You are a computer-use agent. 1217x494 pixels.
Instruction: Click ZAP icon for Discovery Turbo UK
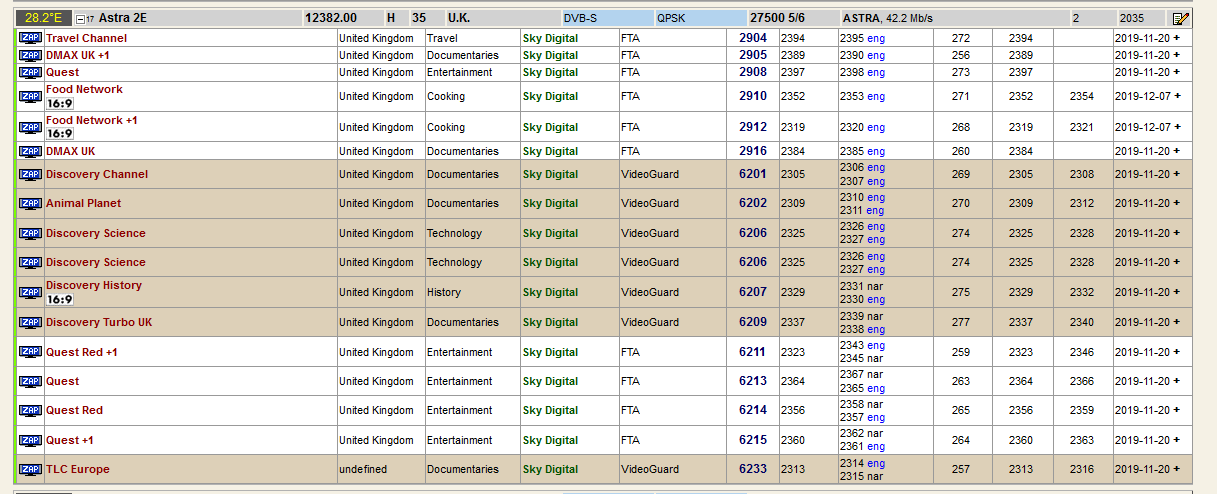click(30, 323)
